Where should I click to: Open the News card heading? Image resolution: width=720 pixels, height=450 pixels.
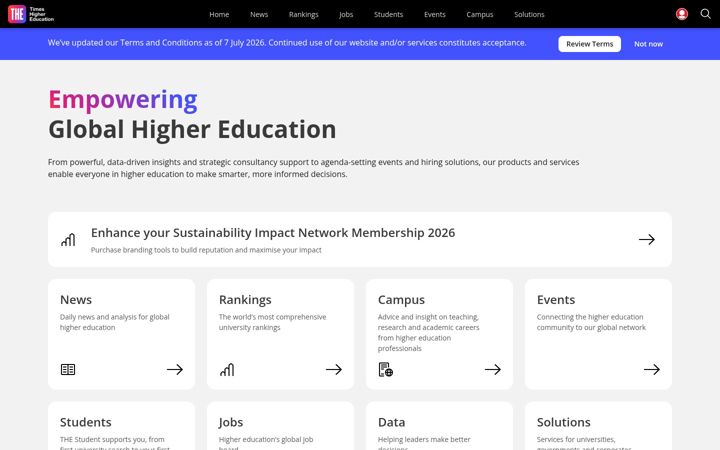coord(76,300)
